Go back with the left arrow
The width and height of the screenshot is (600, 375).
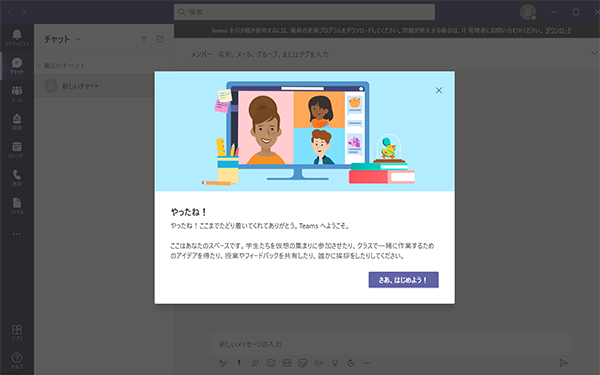click(x=10, y=12)
